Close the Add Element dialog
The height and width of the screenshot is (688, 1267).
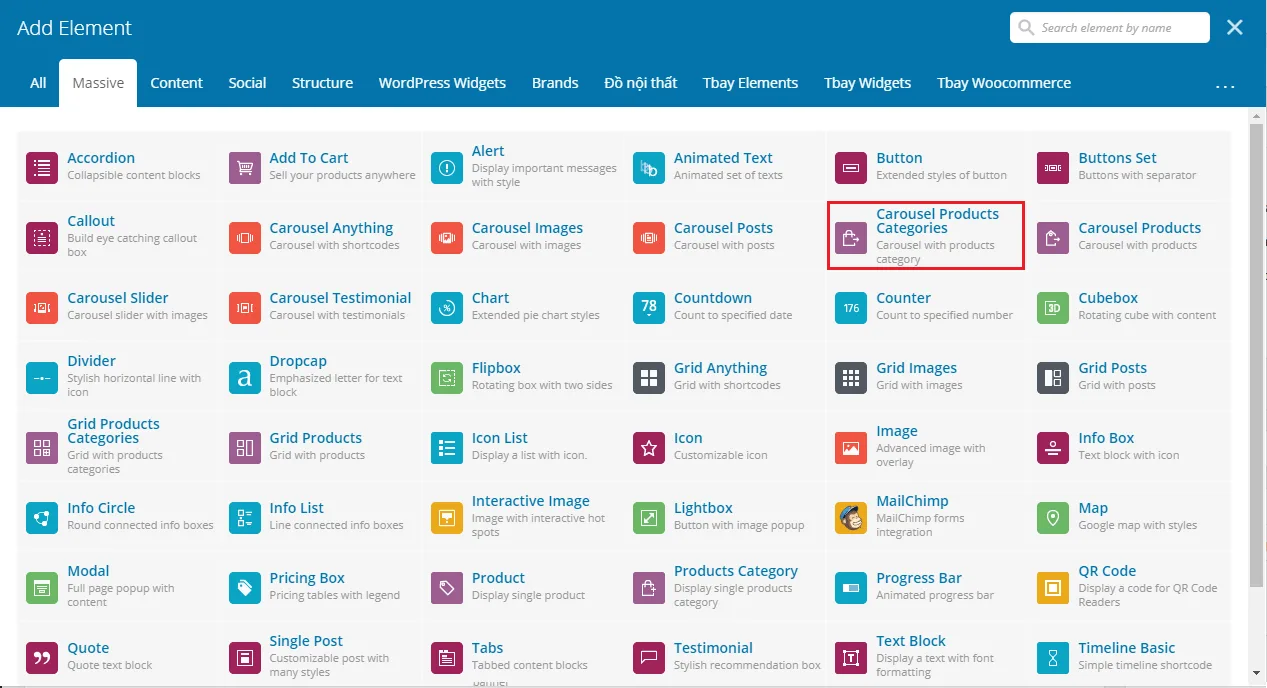(x=1235, y=28)
